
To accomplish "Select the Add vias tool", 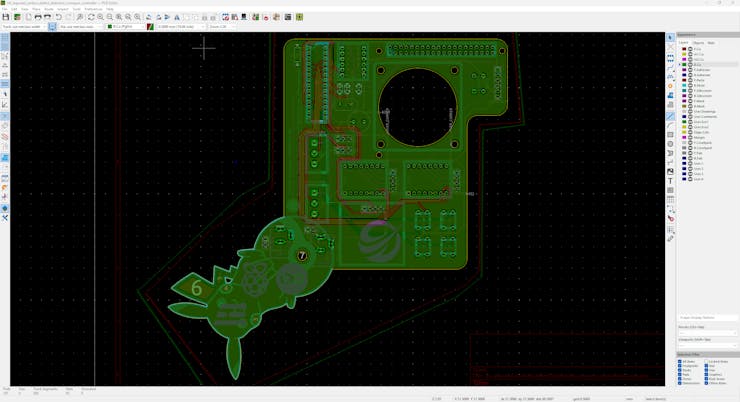I will [x=670, y=86].
